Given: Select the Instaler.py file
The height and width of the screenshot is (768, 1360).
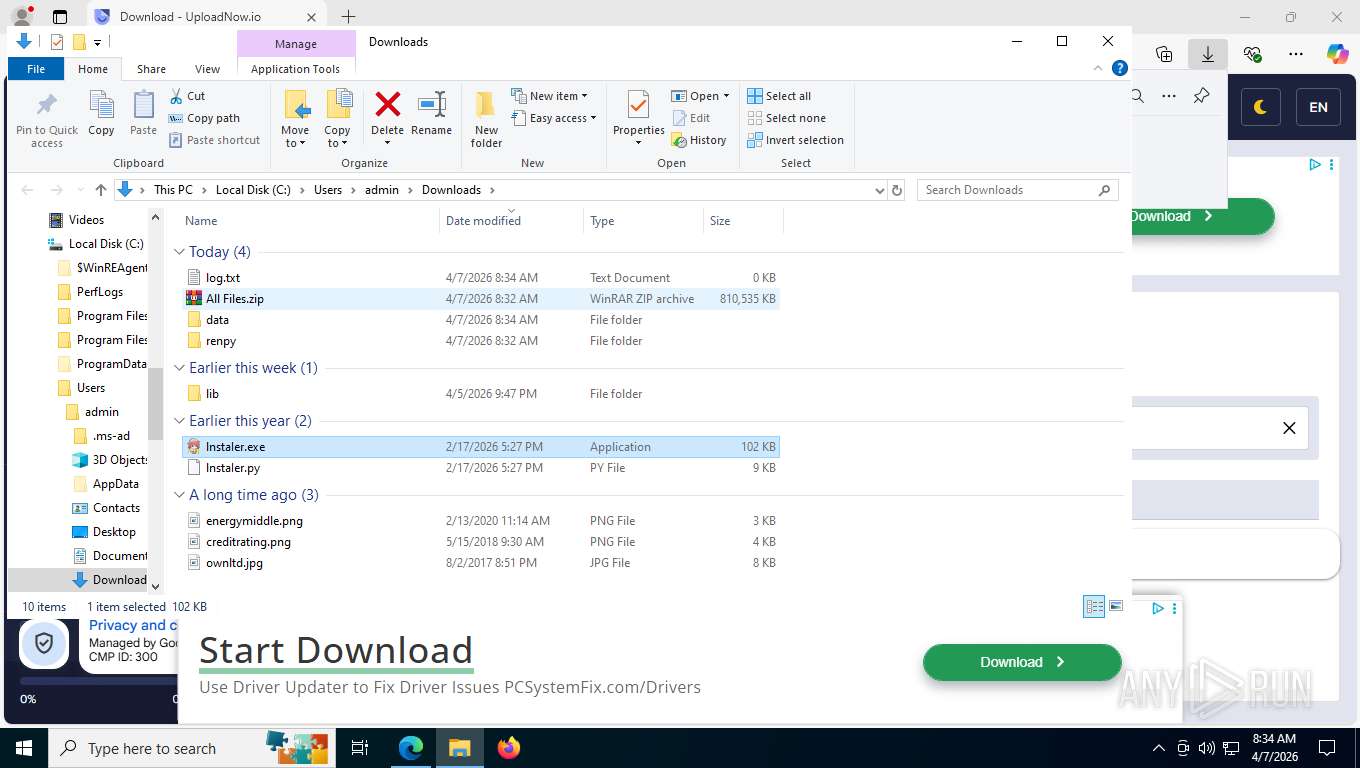Looking at the screenshot, I should coord(480,468).
